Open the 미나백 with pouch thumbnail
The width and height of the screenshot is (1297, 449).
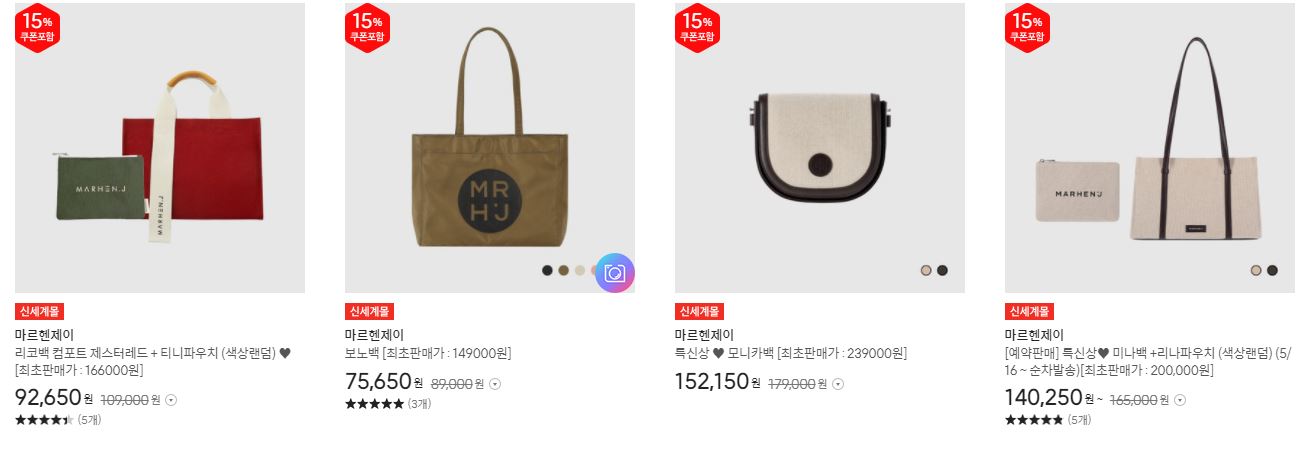pyautogui.click(x=1150, y=148)
